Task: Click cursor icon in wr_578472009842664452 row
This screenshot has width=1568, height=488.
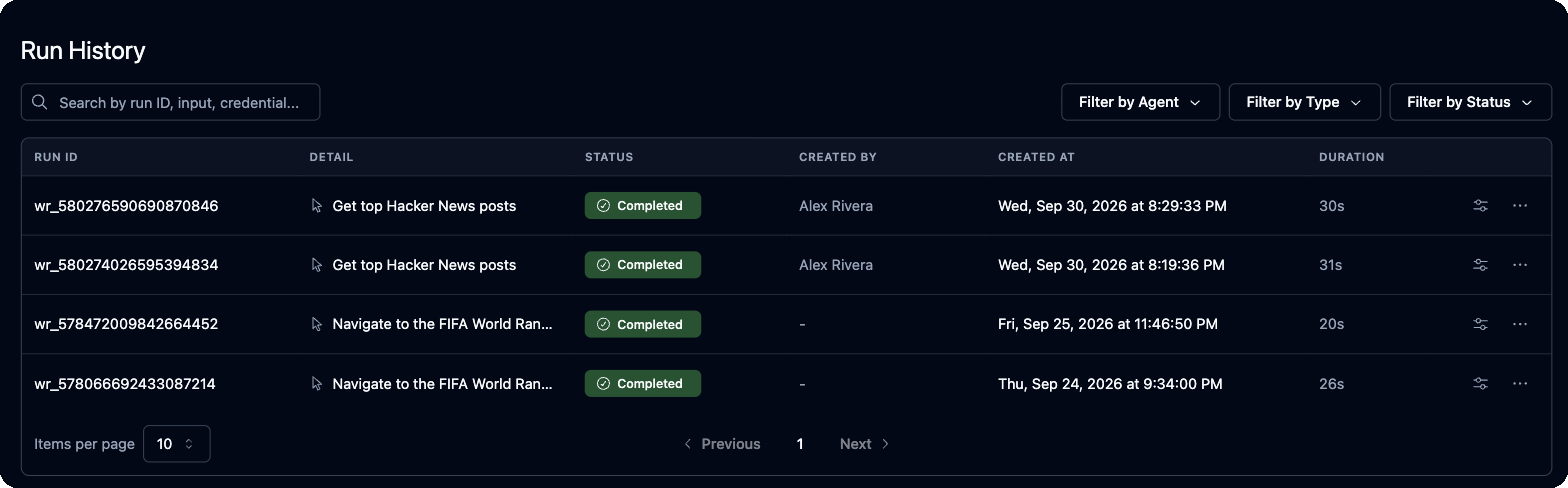Action: [x=317, y=324]
